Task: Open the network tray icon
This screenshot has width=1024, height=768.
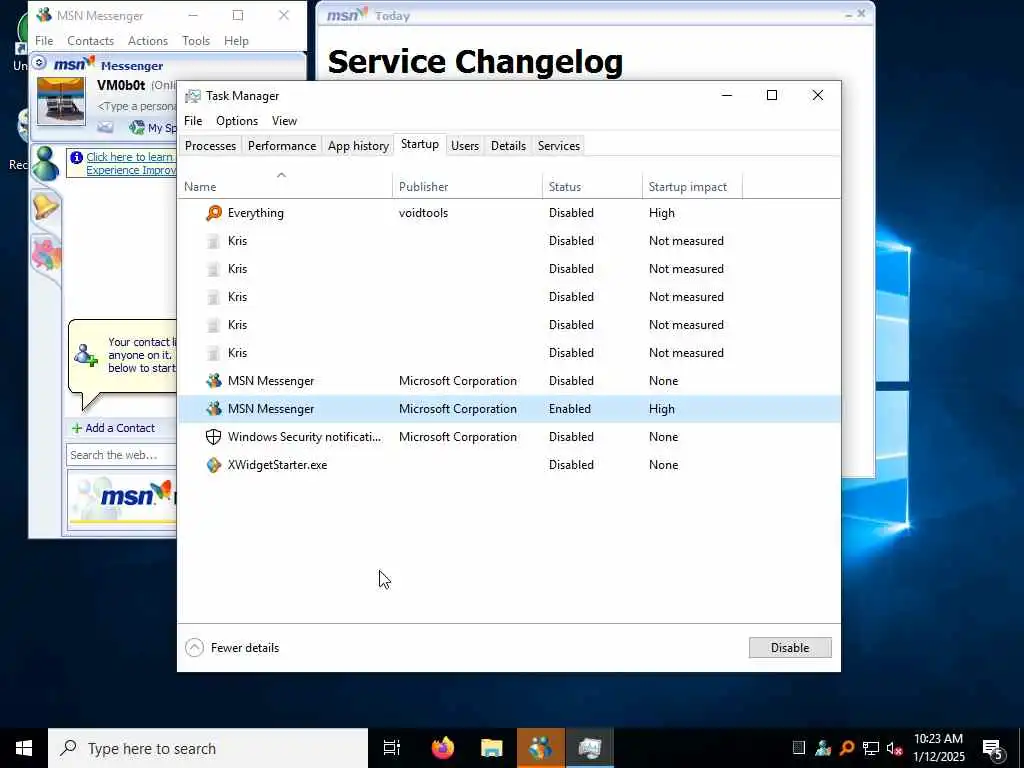Action: [871, 748]
